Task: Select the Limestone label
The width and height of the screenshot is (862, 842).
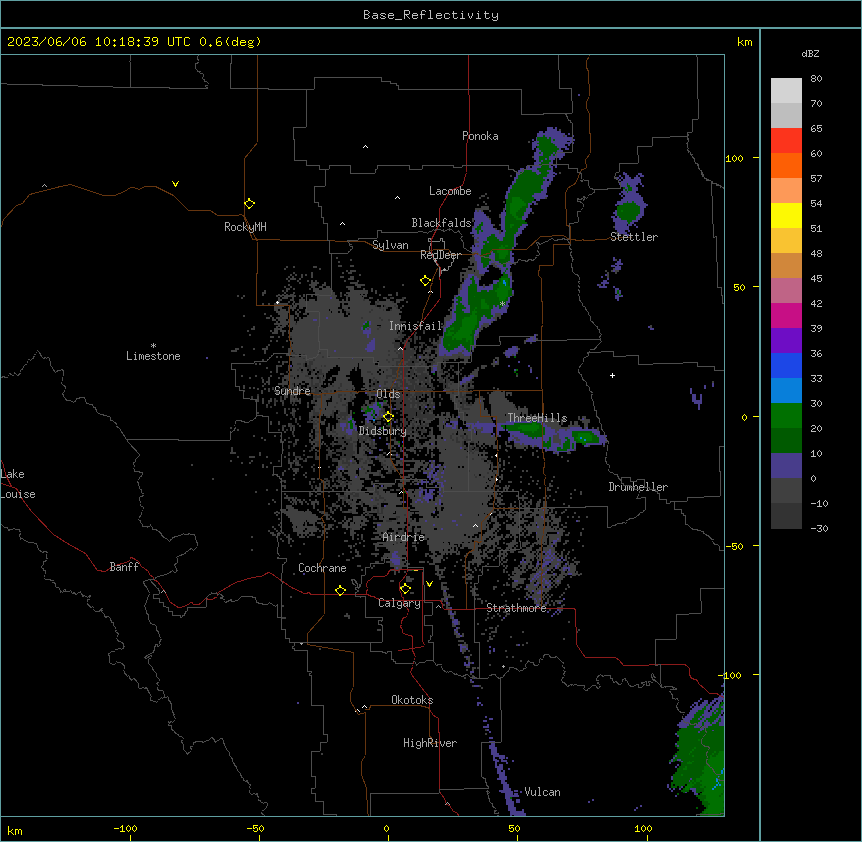Action: point(153,356)
